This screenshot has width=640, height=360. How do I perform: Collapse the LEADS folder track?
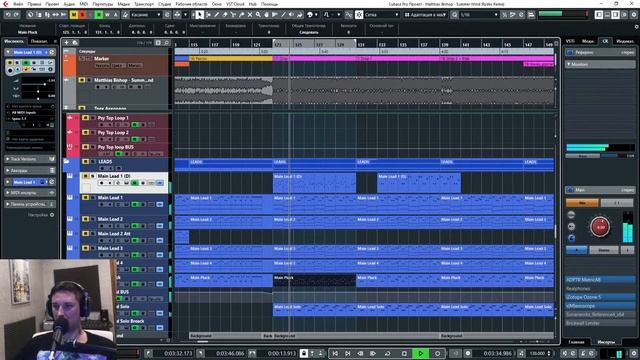click(x=67, y=162)
